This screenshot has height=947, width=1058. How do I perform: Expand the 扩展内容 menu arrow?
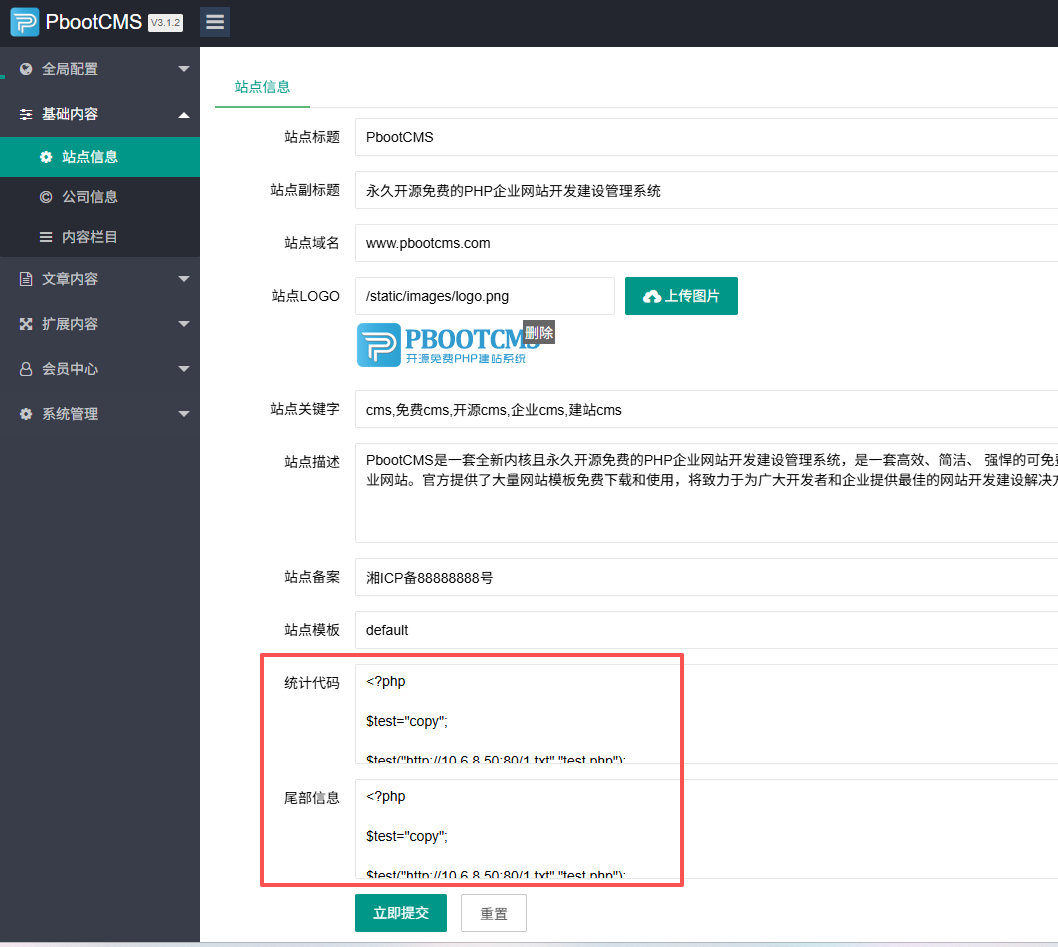click(x=184, y=324)
